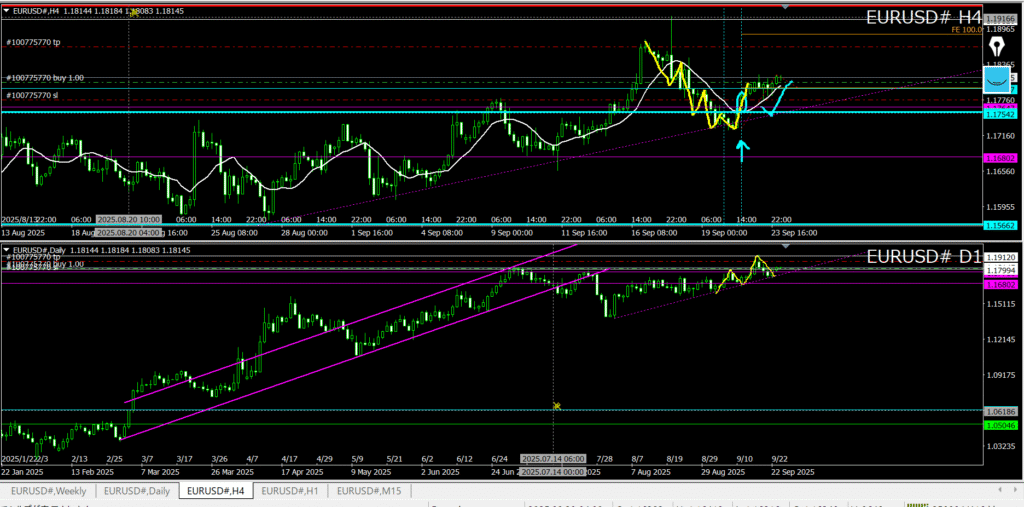Open the H4 chart title dropdown arrow

[6, 10]
